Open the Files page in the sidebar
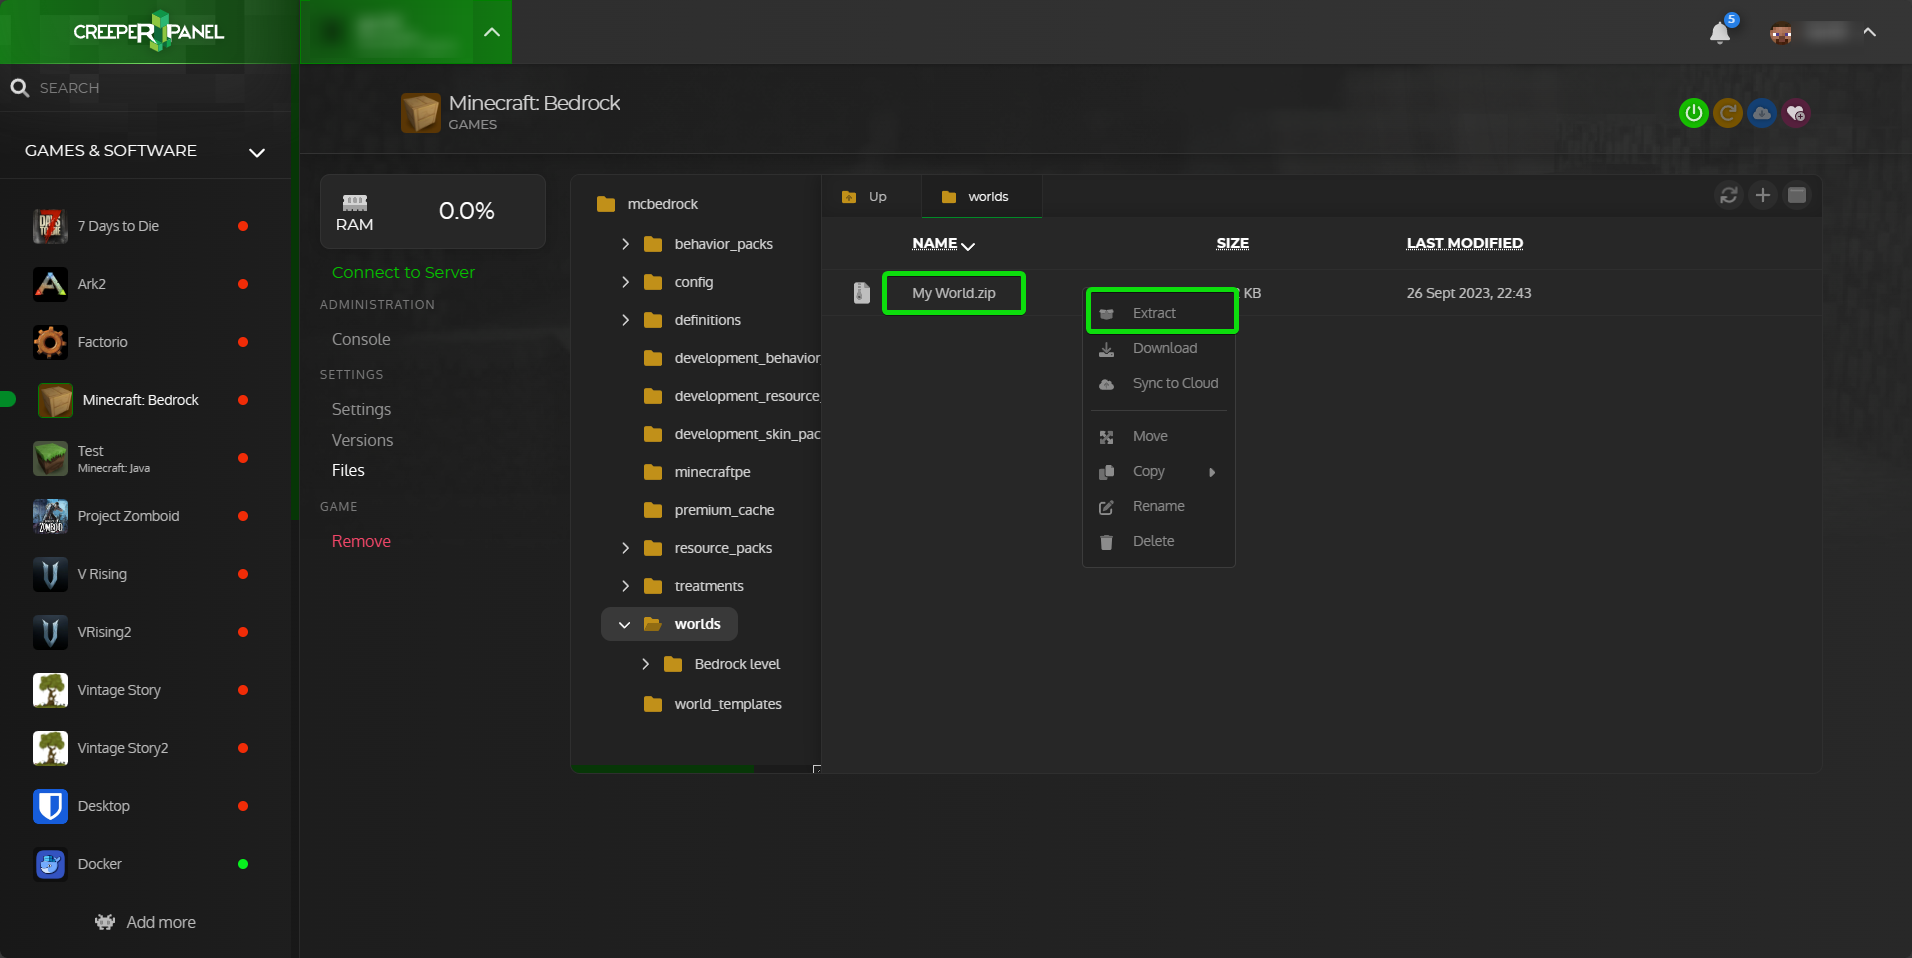This screenshot has height=958, width=1912. [x=348, y=470]
